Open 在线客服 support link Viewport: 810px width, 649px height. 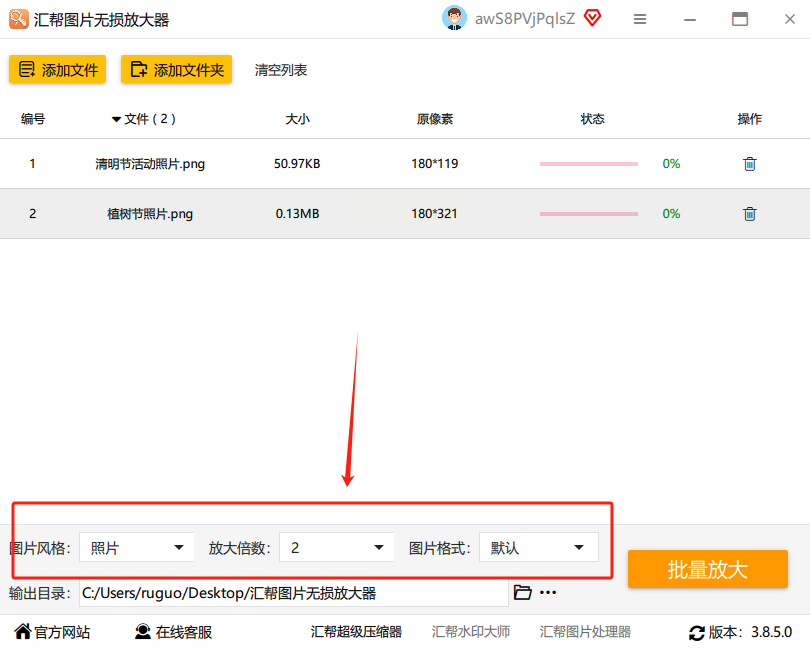pos(173,631)
